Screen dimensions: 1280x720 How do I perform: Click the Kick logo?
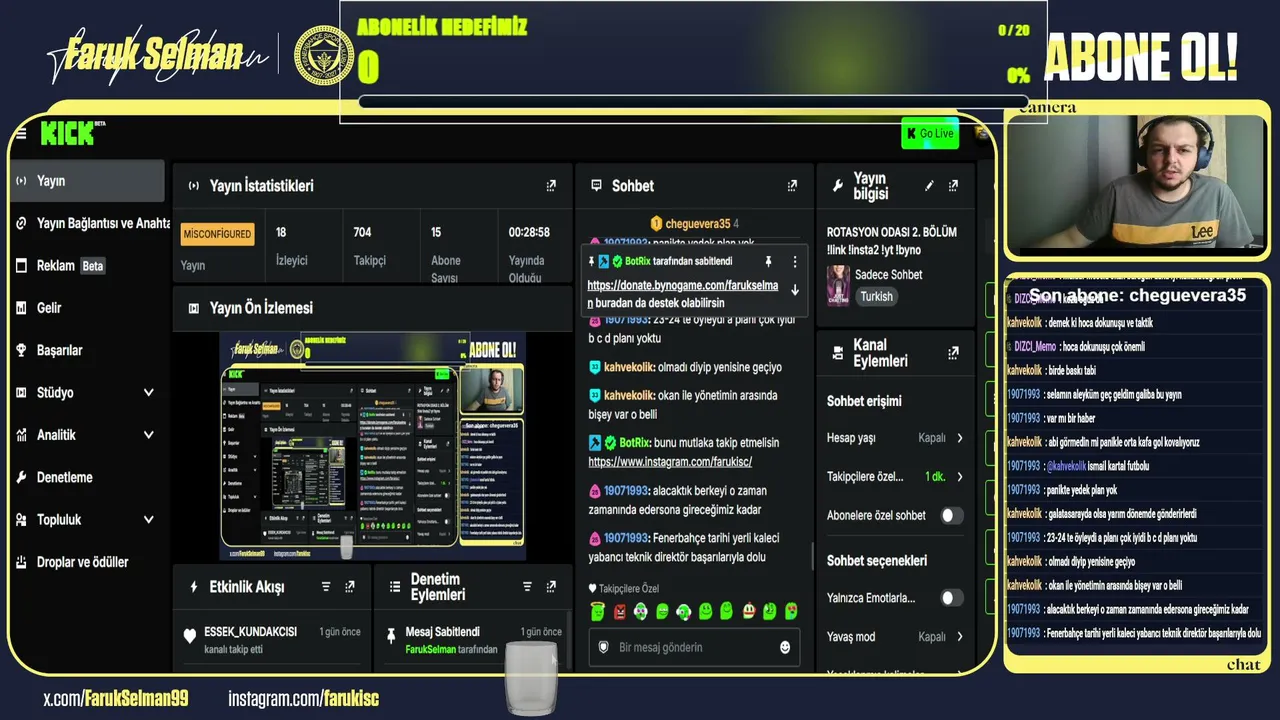pyautogui.click(x=67, y=133)
